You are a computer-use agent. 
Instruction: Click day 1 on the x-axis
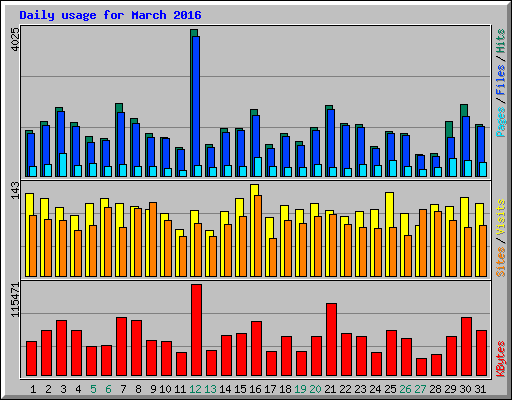(33, 389)
